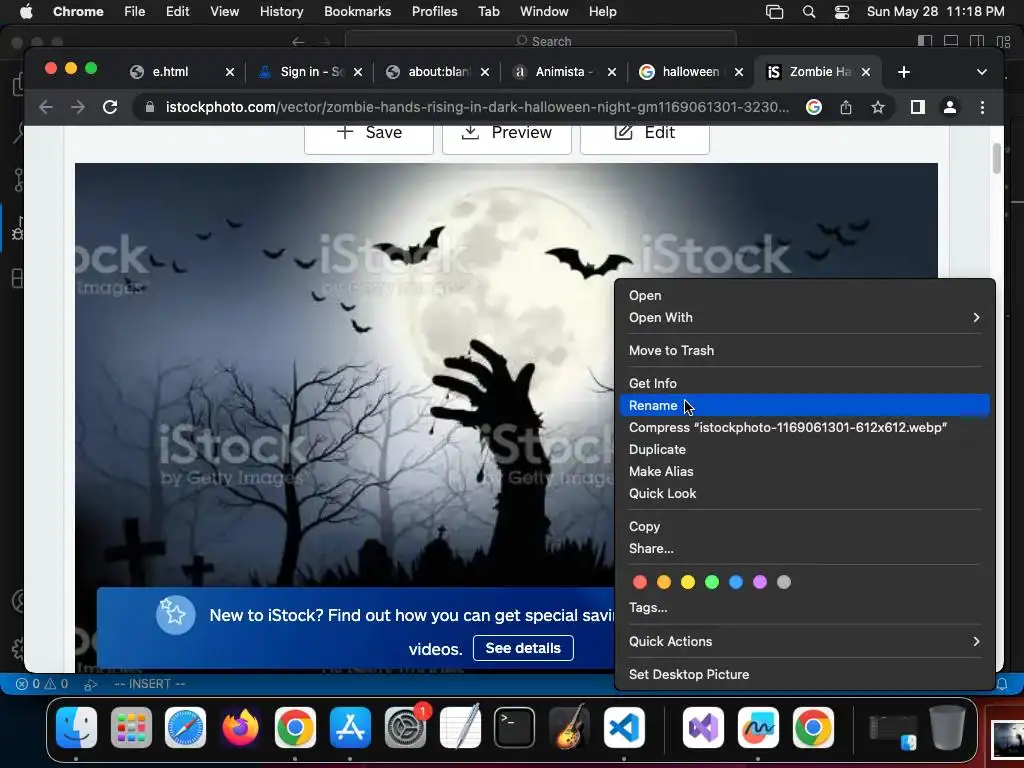This screenshot has width=1024, height=768.
Task: Click the page vertical scrollbar thumb
Action: click(997, 158)
